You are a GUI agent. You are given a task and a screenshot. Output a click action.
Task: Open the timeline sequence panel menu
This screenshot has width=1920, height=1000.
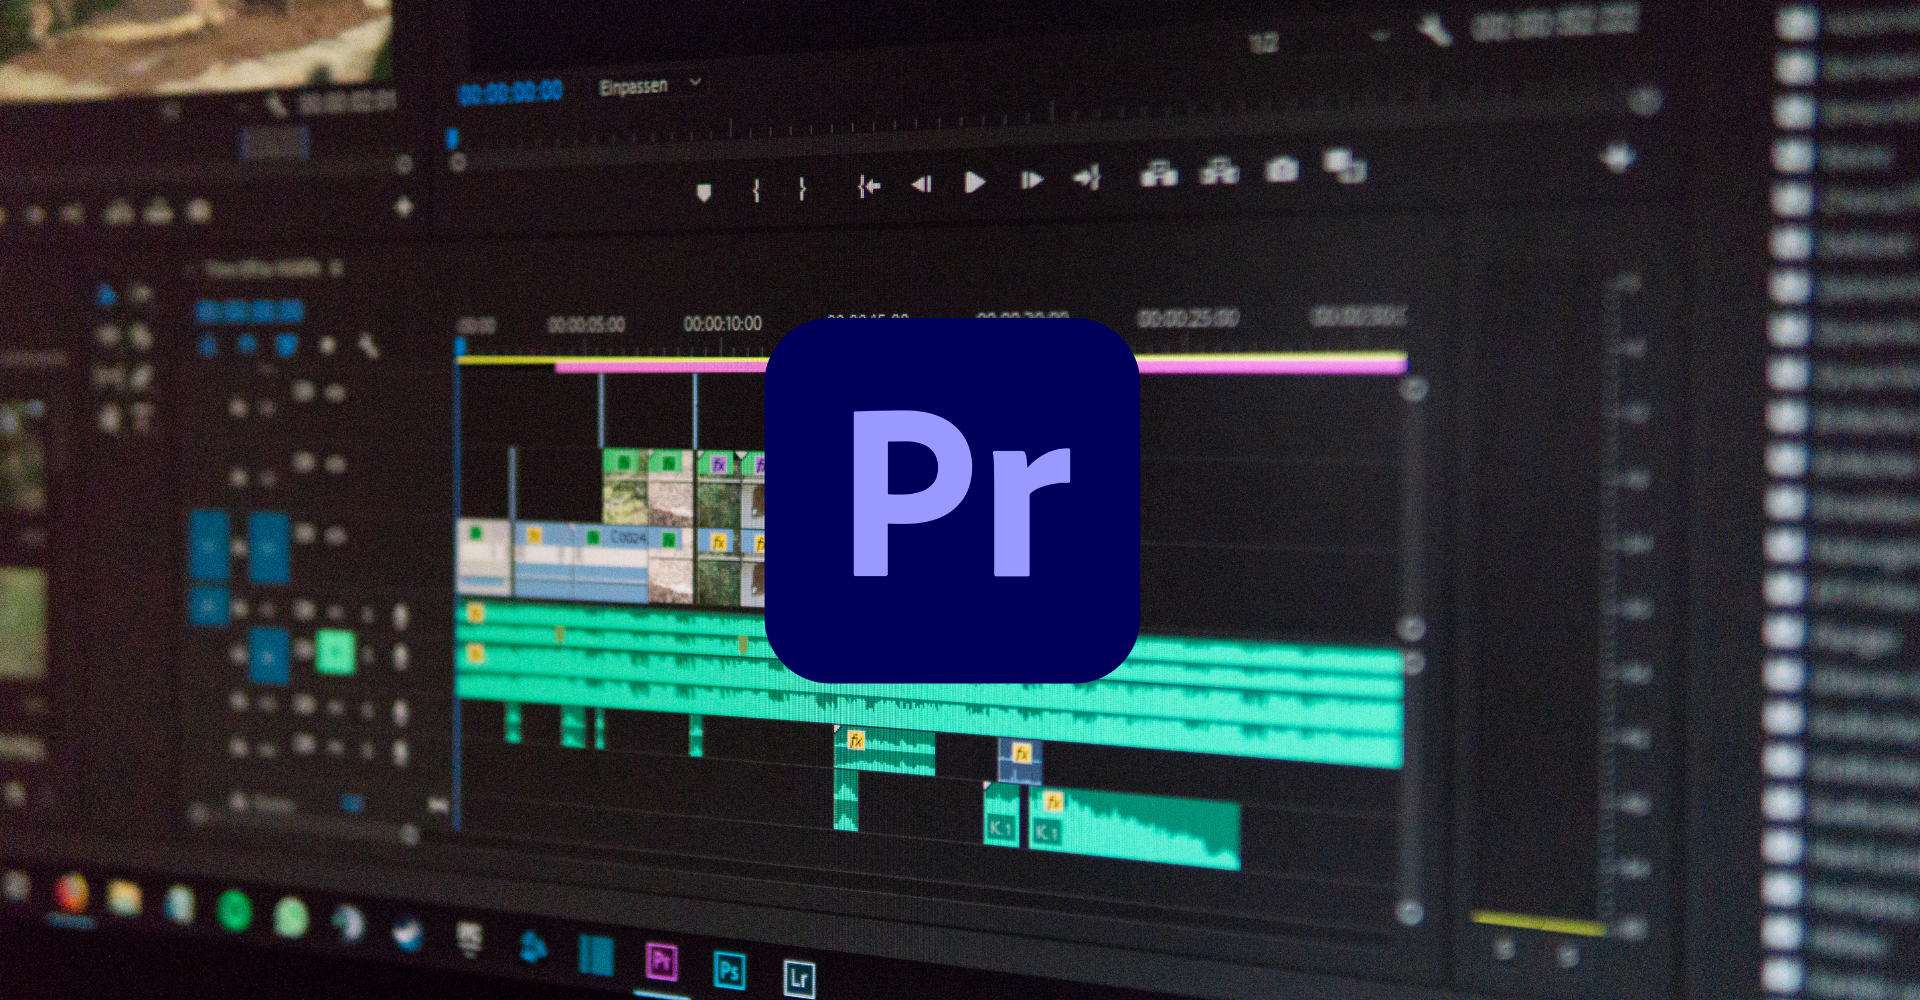click(337, 268)
